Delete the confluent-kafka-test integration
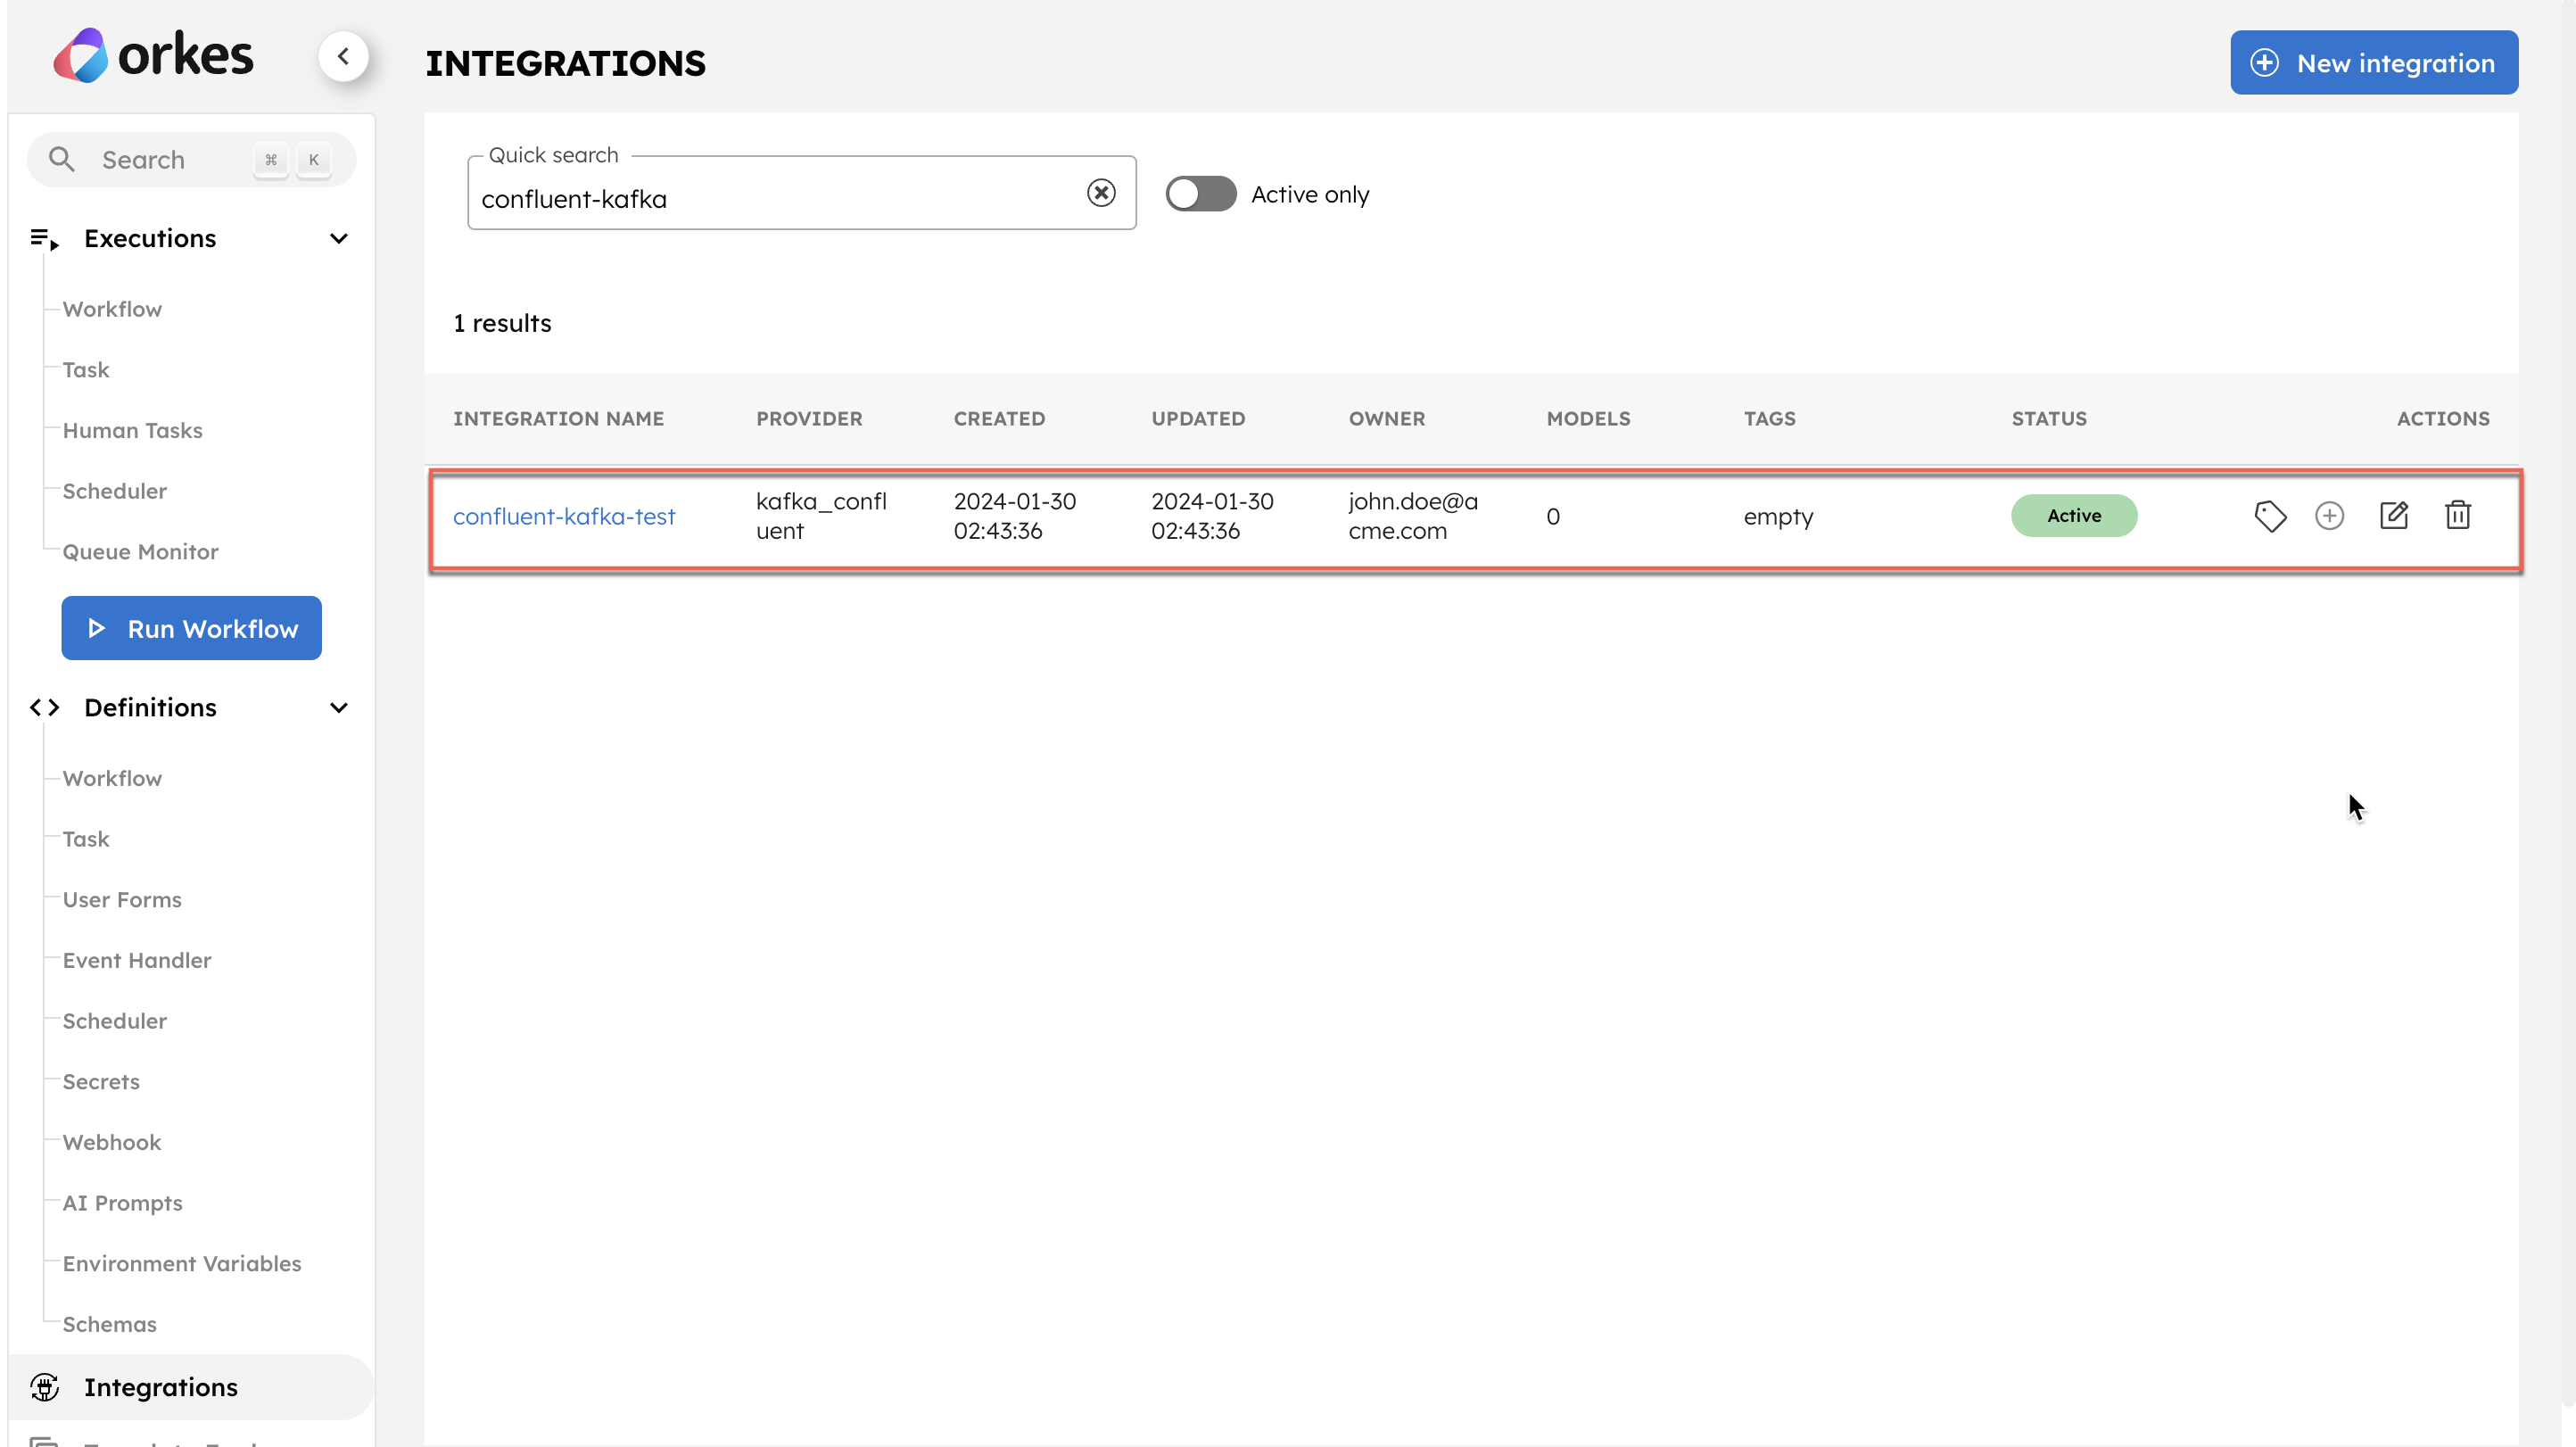The image size is (2576, 1447). point(2457,515)
